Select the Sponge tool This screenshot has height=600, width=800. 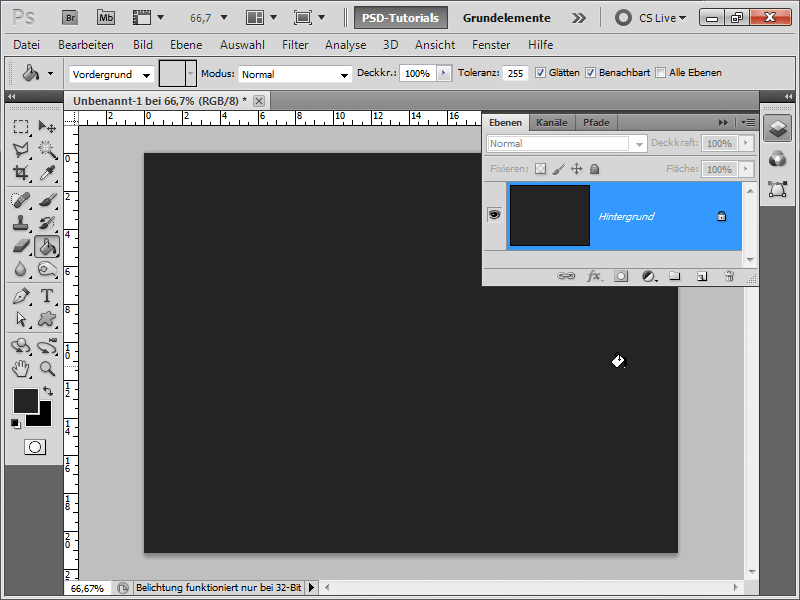(47, 269)
